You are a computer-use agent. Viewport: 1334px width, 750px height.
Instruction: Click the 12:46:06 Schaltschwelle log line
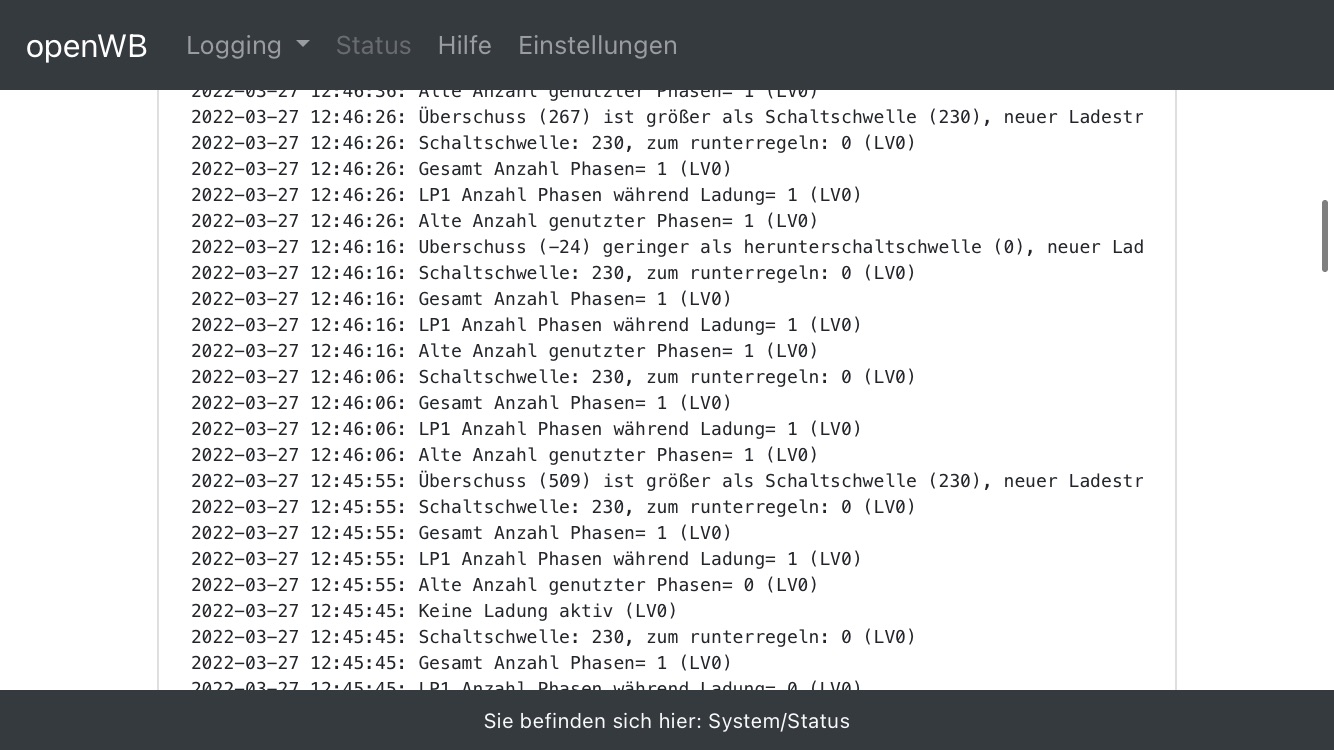tap(553, 377)
